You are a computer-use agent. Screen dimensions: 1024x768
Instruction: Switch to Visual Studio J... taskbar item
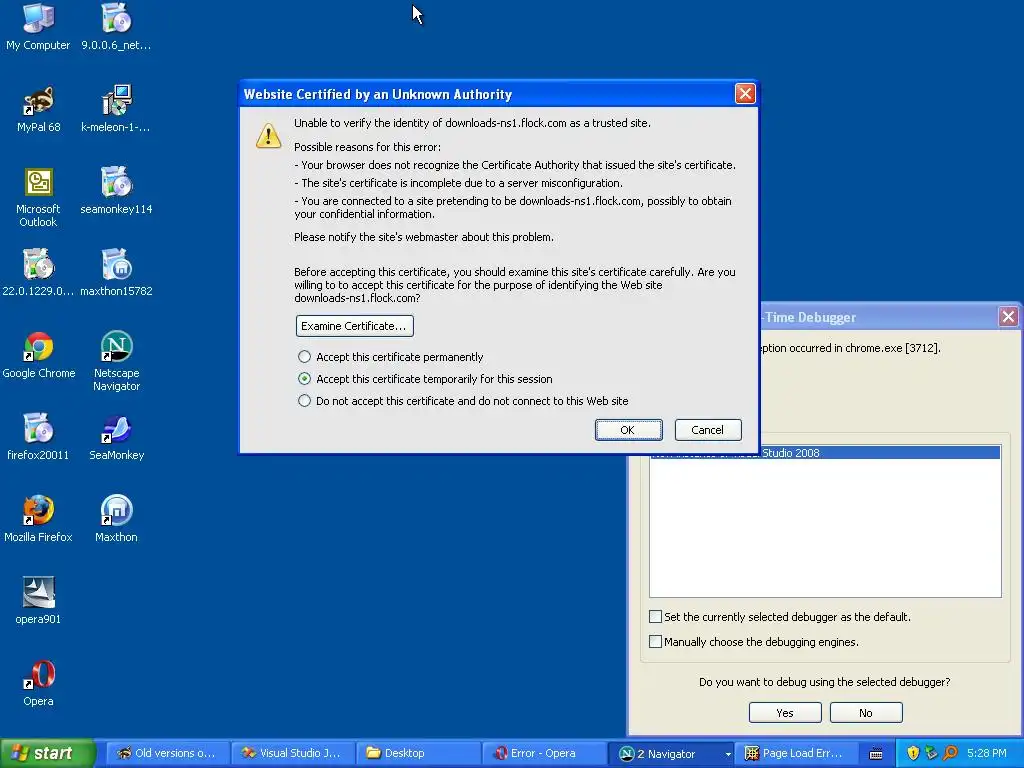coord(294,753)
